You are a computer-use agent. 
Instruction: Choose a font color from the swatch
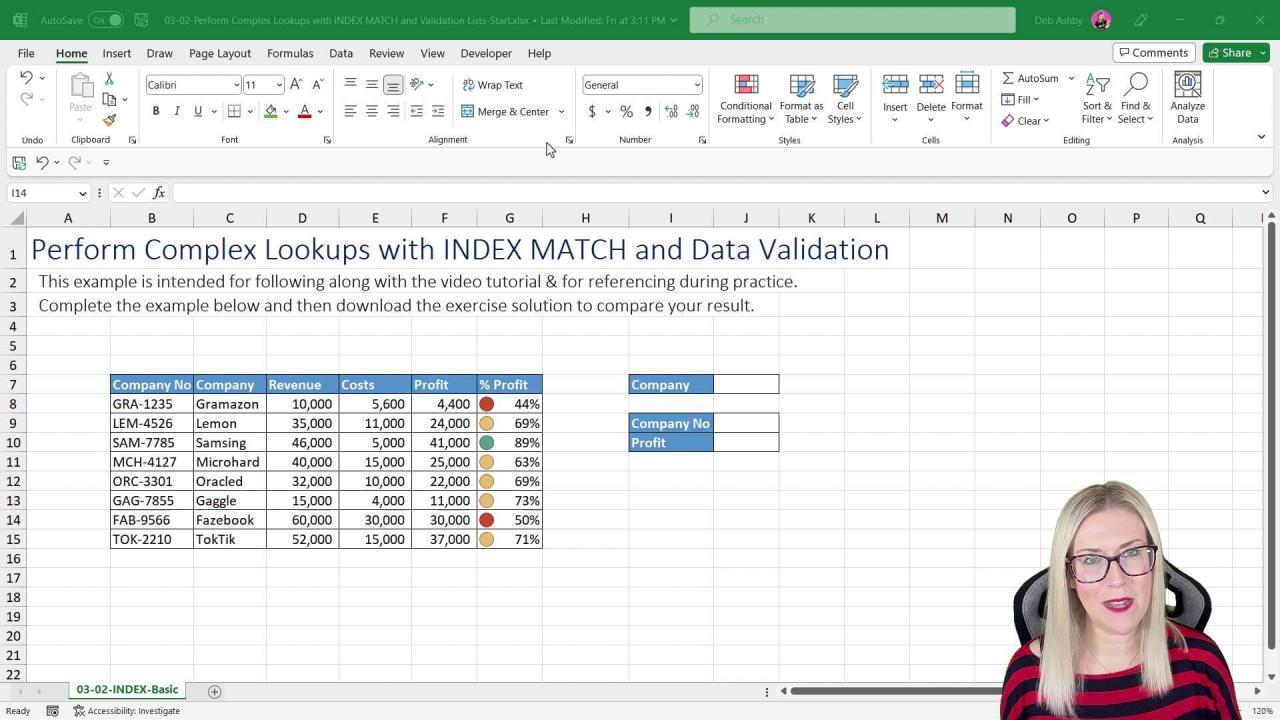304,111
